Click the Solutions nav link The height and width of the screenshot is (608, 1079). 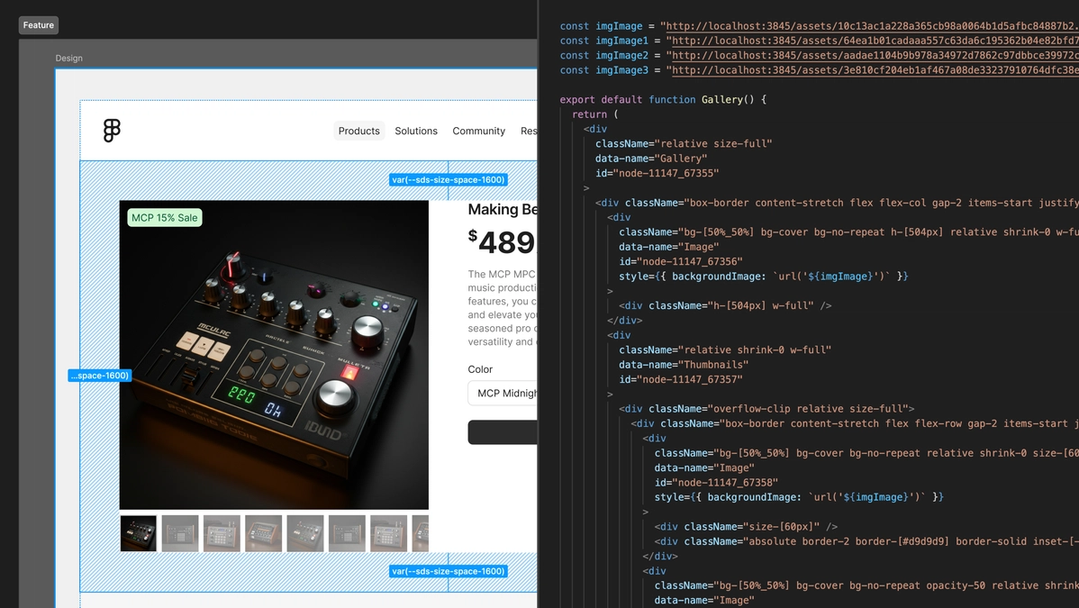click(x=415, y=130)
